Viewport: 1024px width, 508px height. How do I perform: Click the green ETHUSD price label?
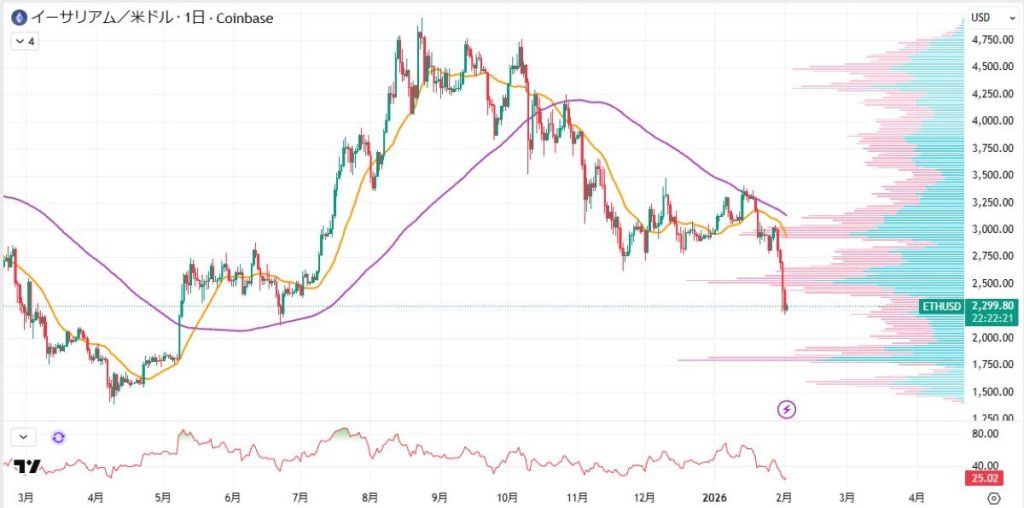(942, 306)
